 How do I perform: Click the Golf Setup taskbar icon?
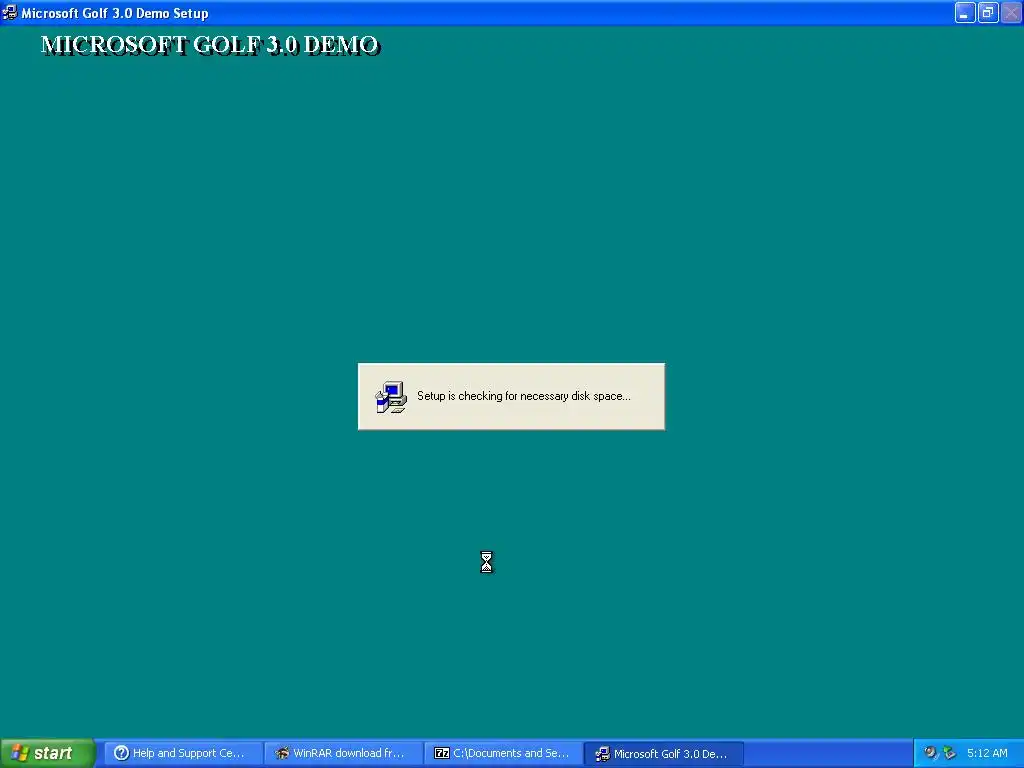tap(602, 754)
